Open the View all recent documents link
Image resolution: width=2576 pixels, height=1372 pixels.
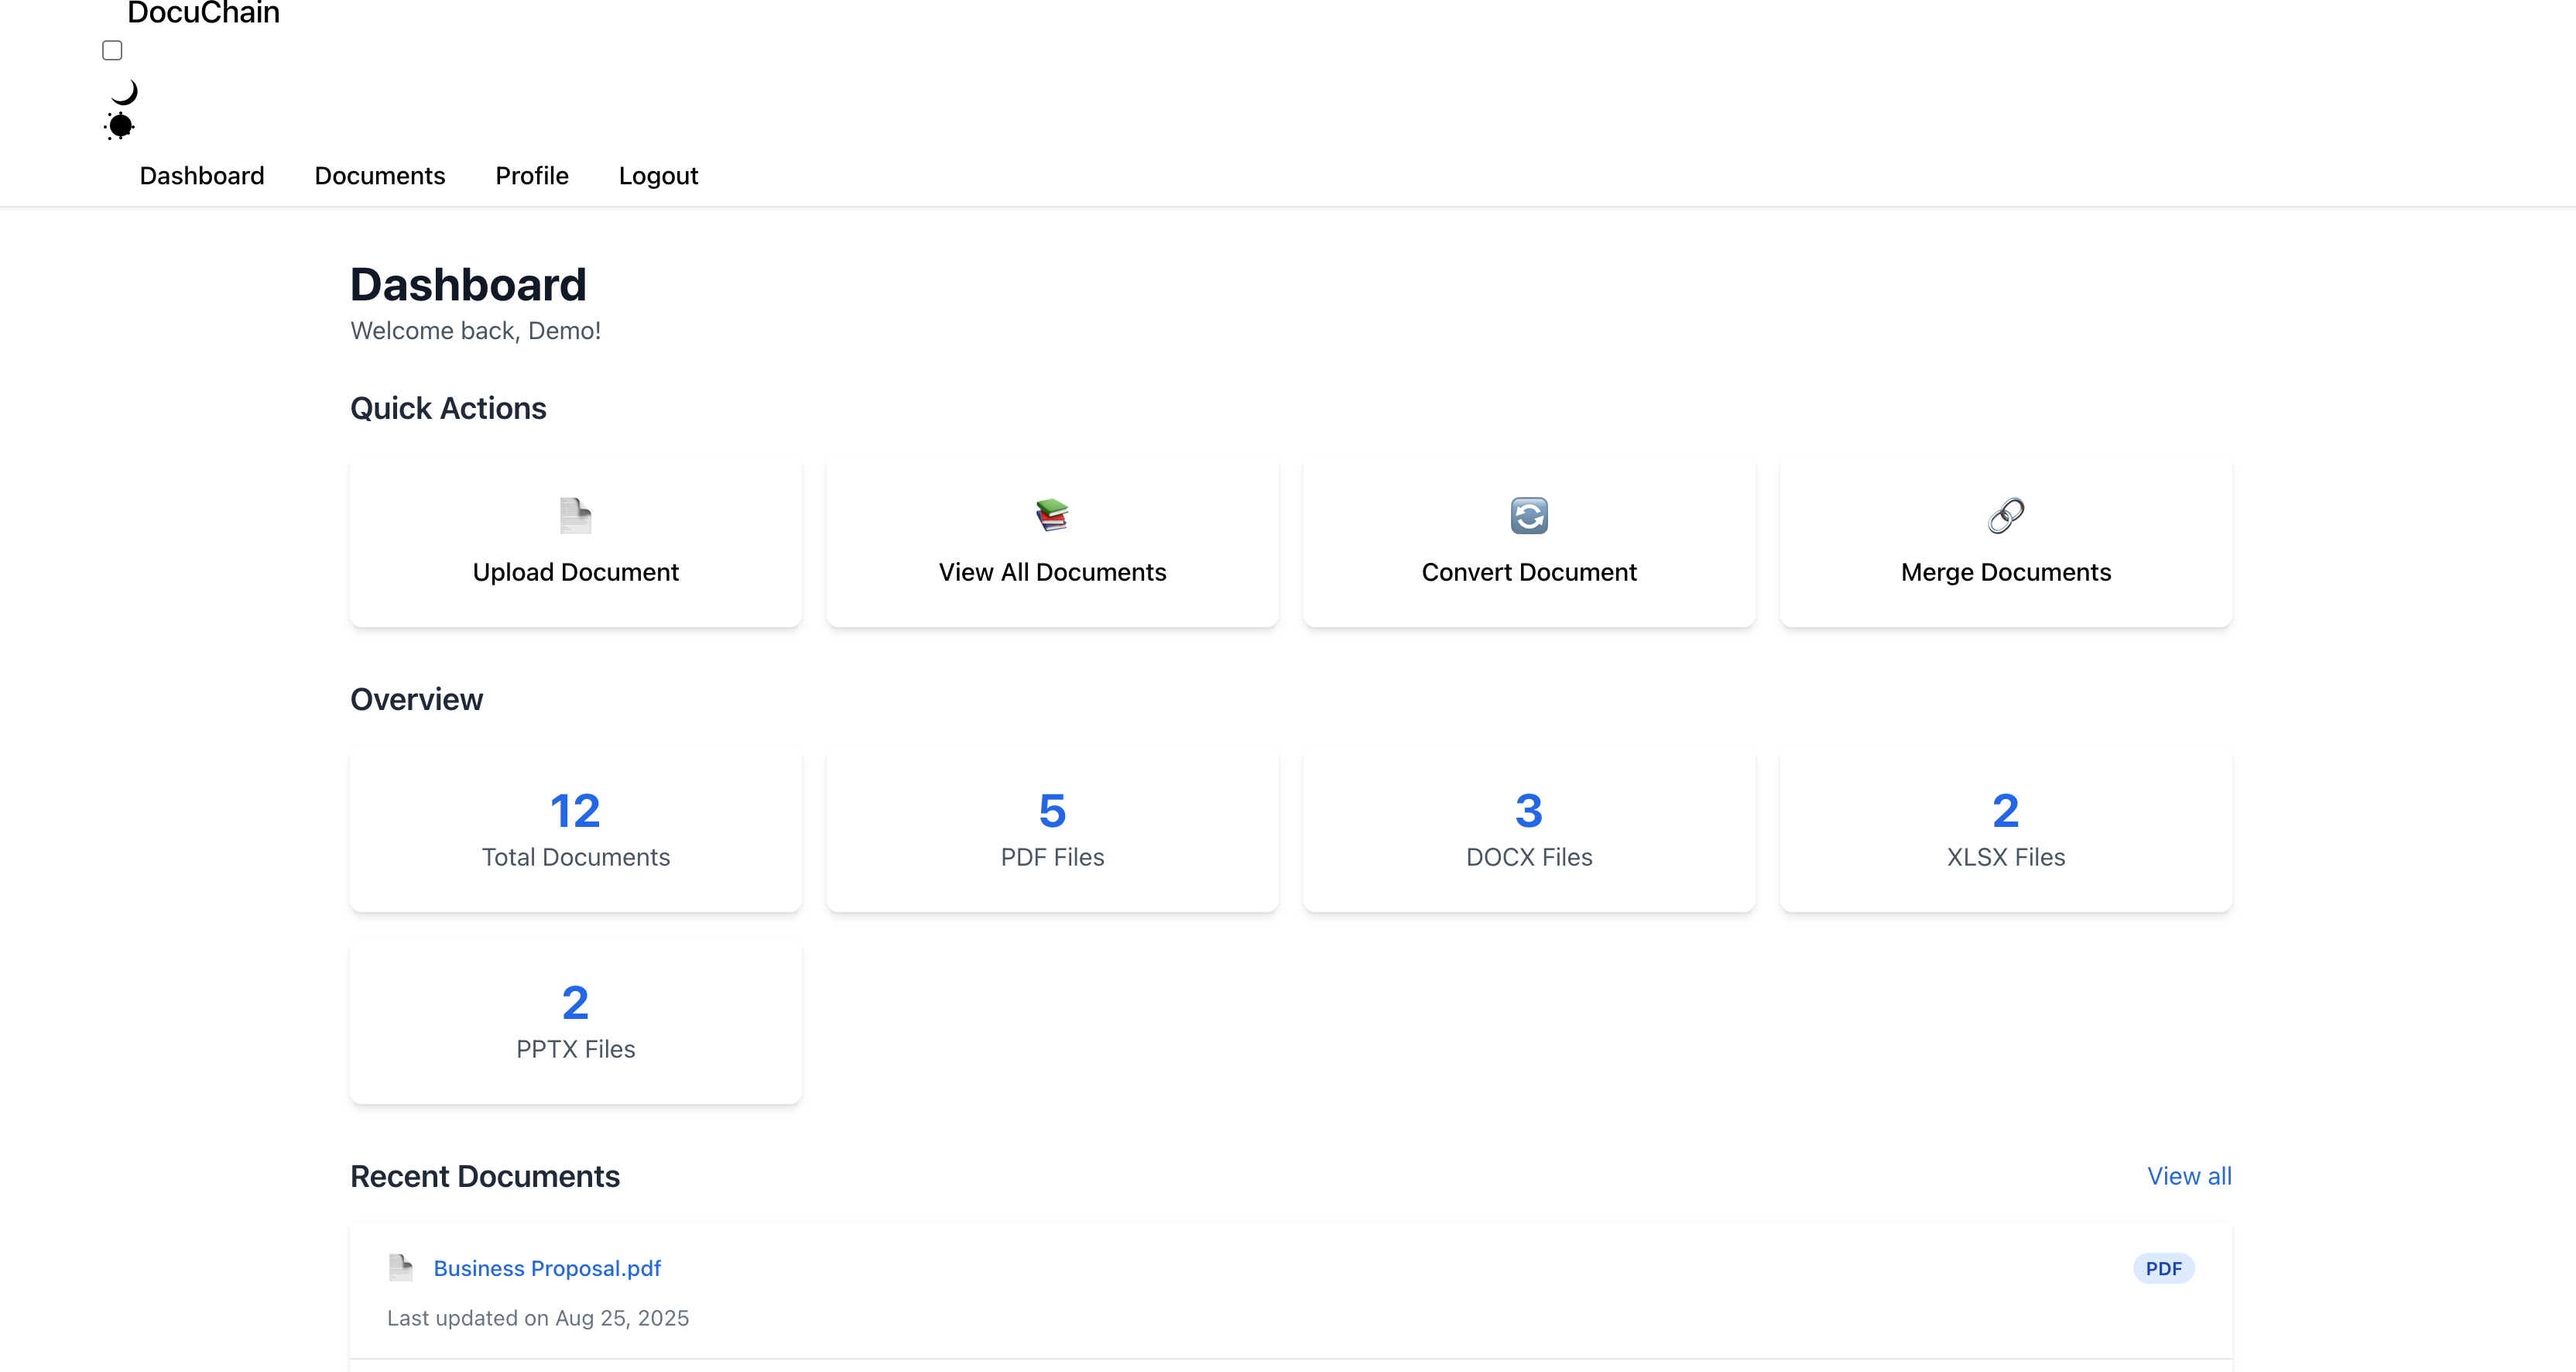(2189, 1176)
